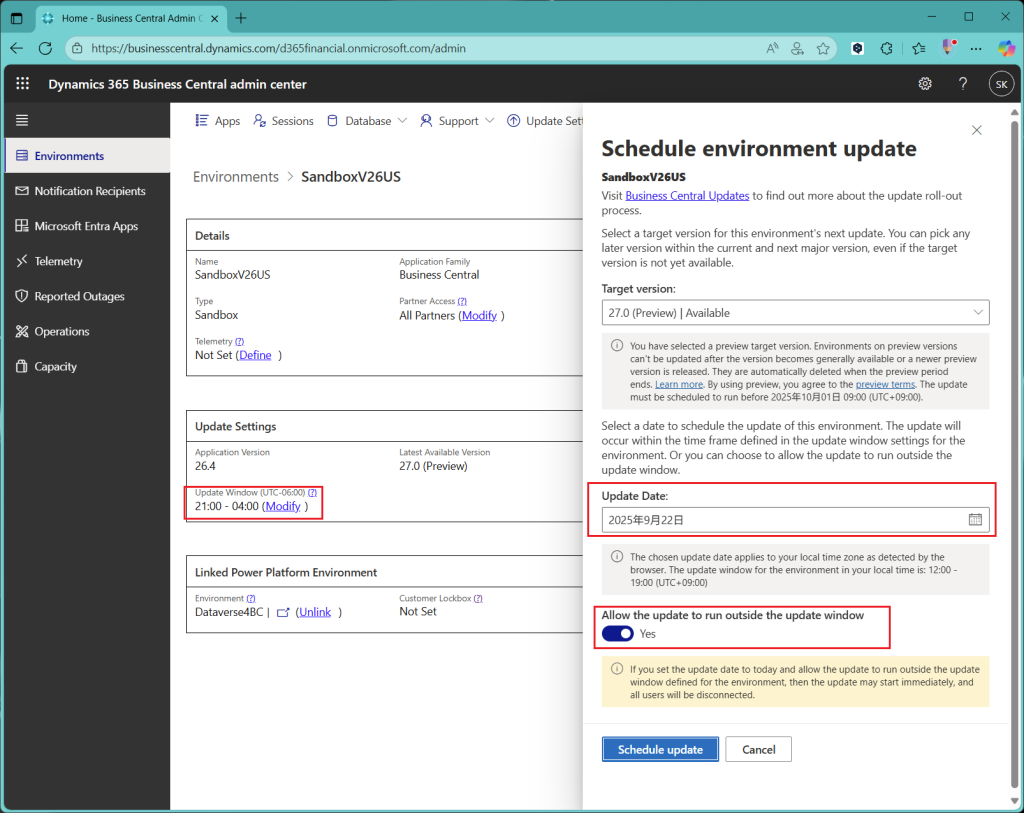Screen dimensions: 1024x813
Task: Collapse the hamburger navigation menu
Action: (22, 121)
